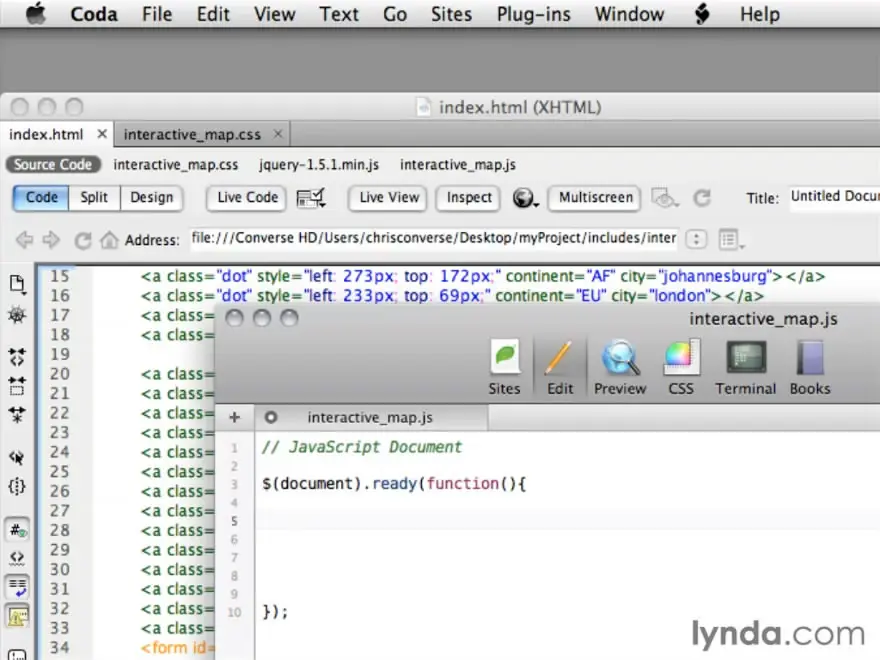Show the Code Navigator from sidebar
This screenshot has height=660, width=880.
pyautogui.click(x=17, y=315)
